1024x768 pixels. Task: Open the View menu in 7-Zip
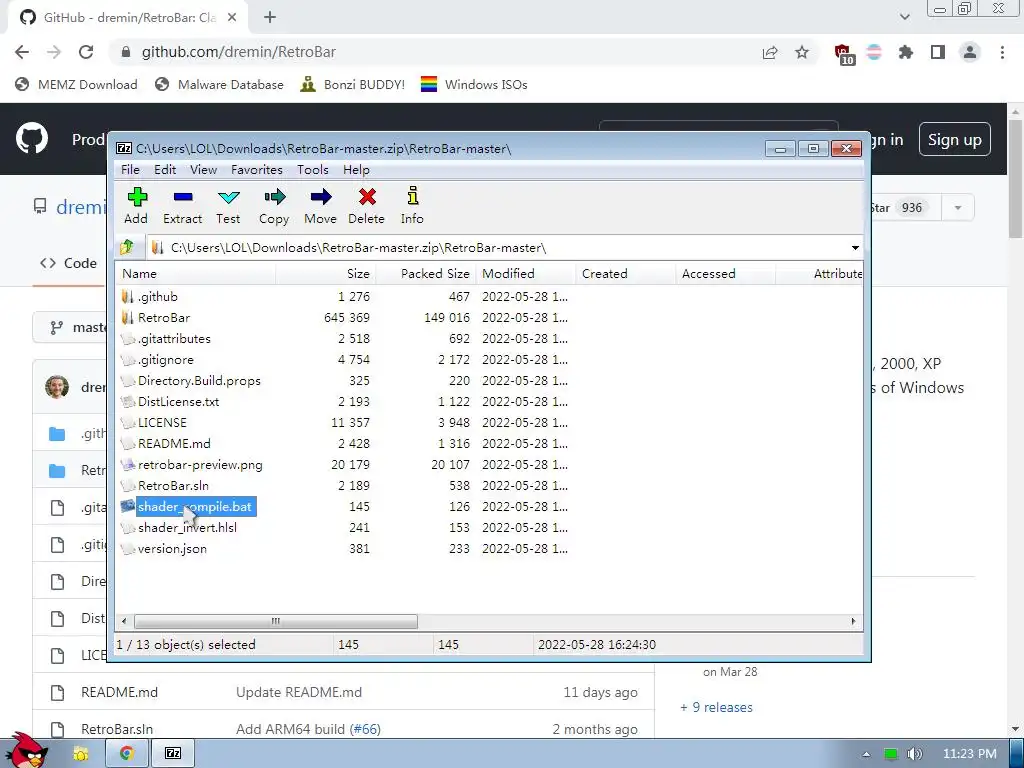coord(203,170)
